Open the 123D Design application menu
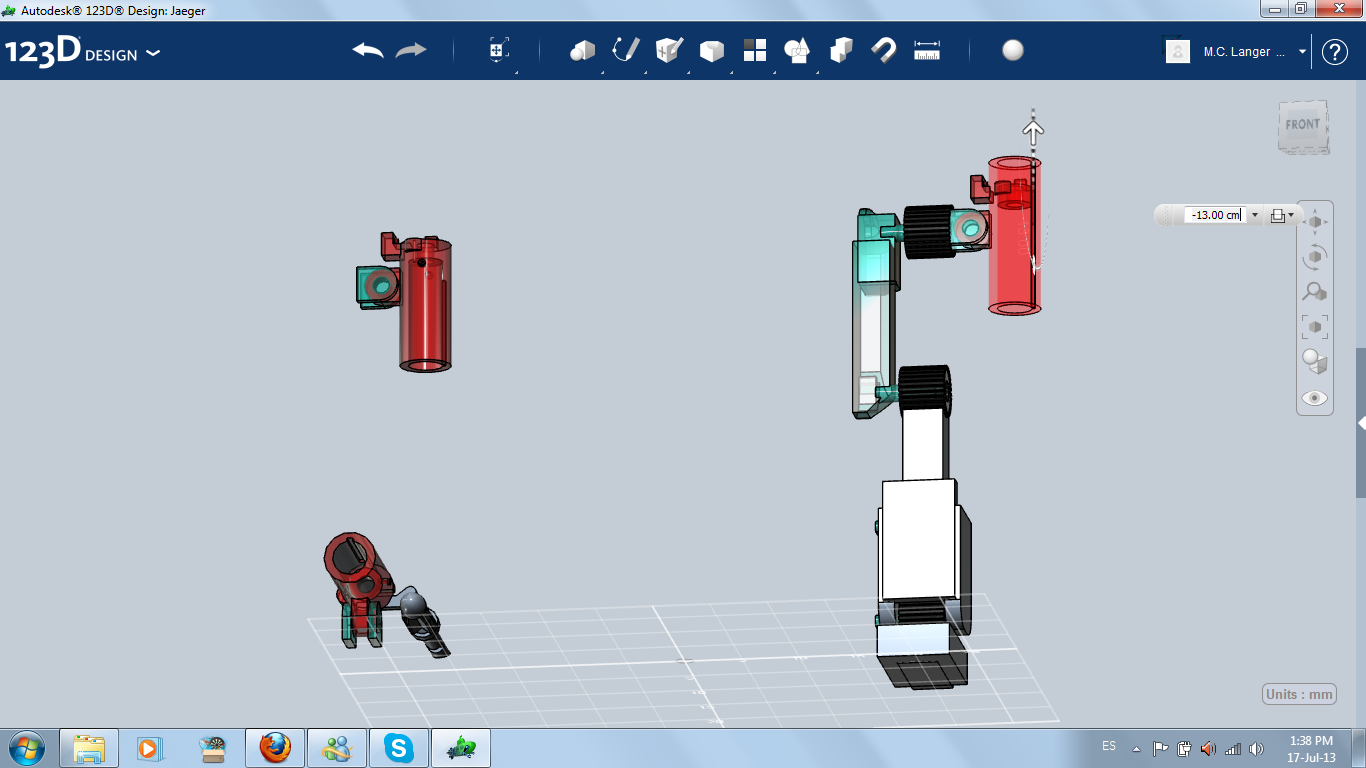The image size is (1366, 768). [x=82, y=52]
